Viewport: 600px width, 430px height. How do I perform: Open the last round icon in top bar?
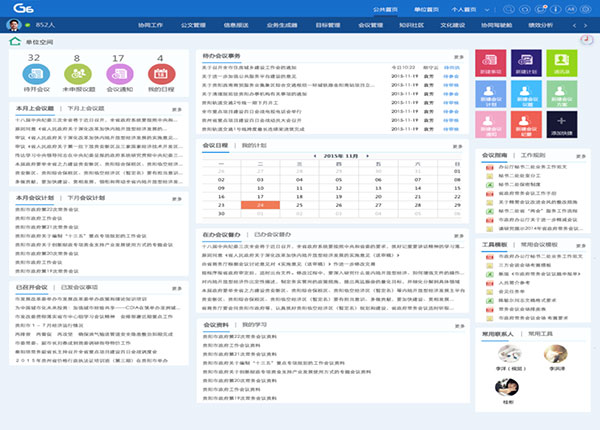(x=586, y=9)
